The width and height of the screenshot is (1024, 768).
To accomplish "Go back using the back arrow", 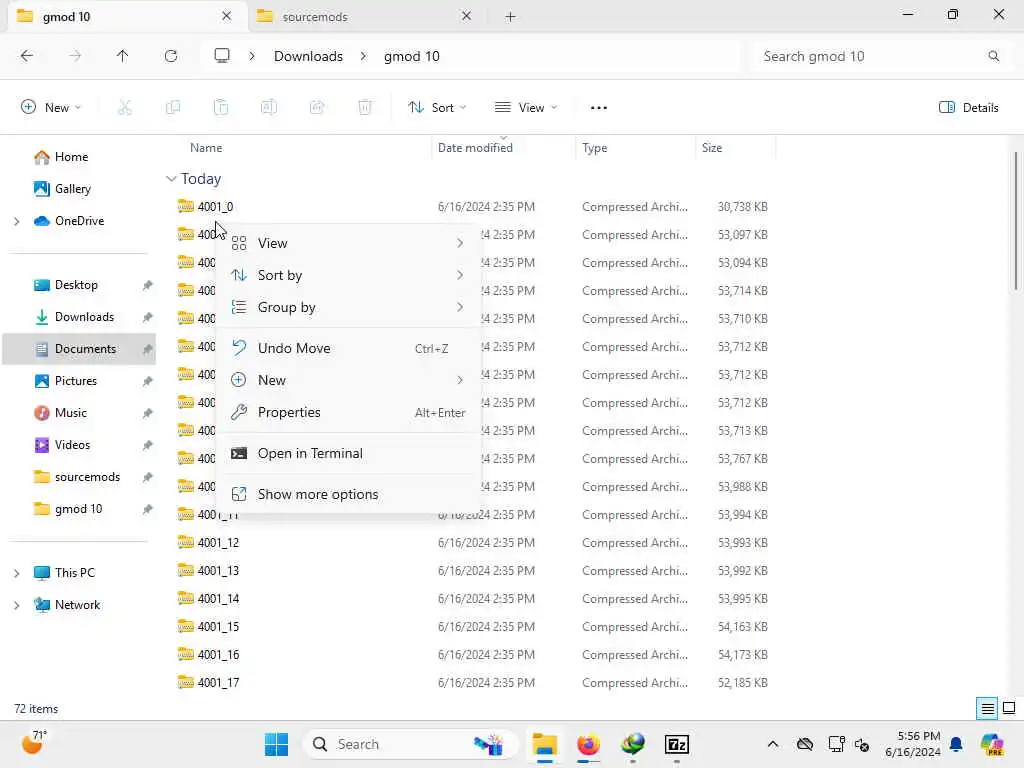I will (x=27, y=56).
